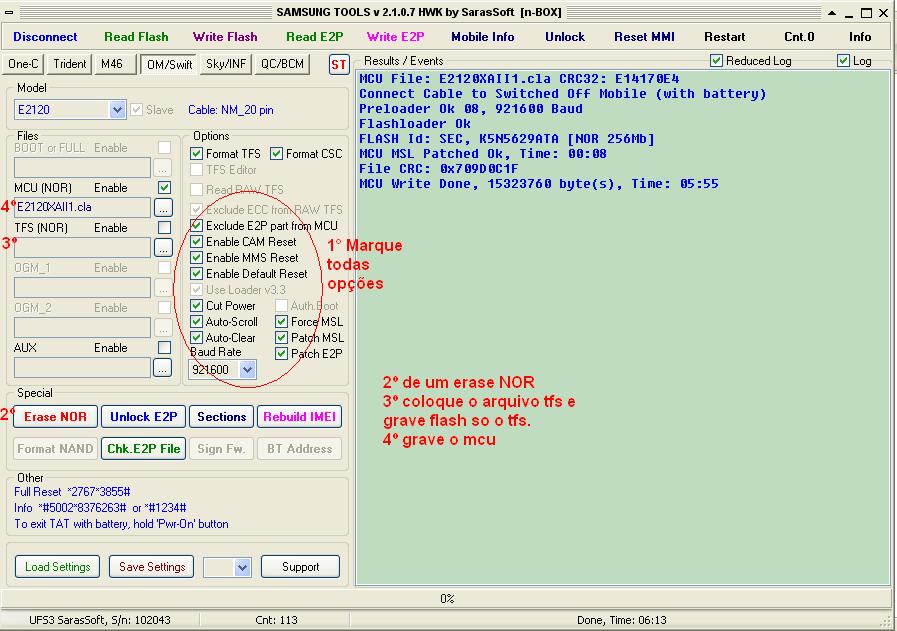Toggle the Reduced Log checkbox

pyautogui.click(x=716, y=61)
